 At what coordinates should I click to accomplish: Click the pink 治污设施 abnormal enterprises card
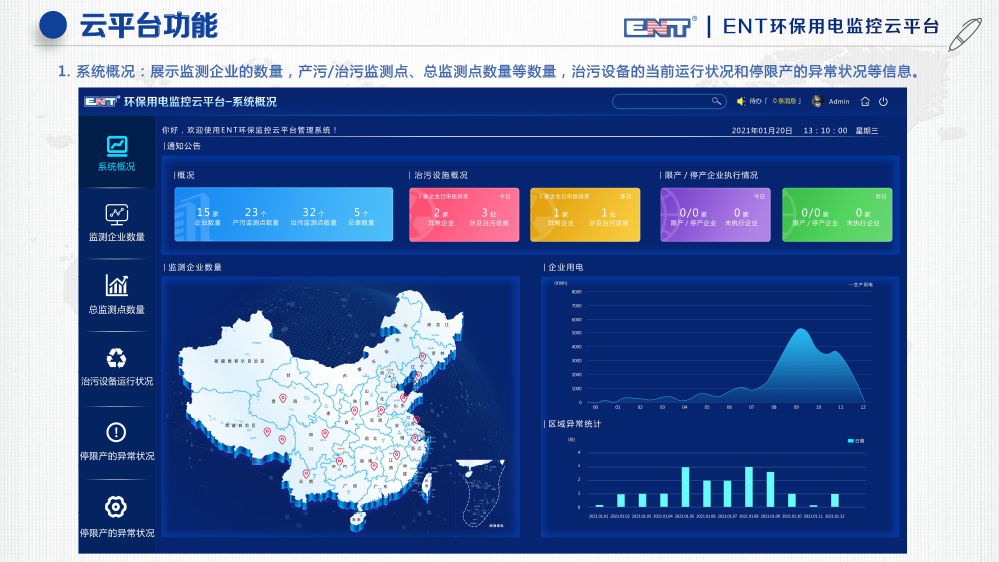[464, 214]
